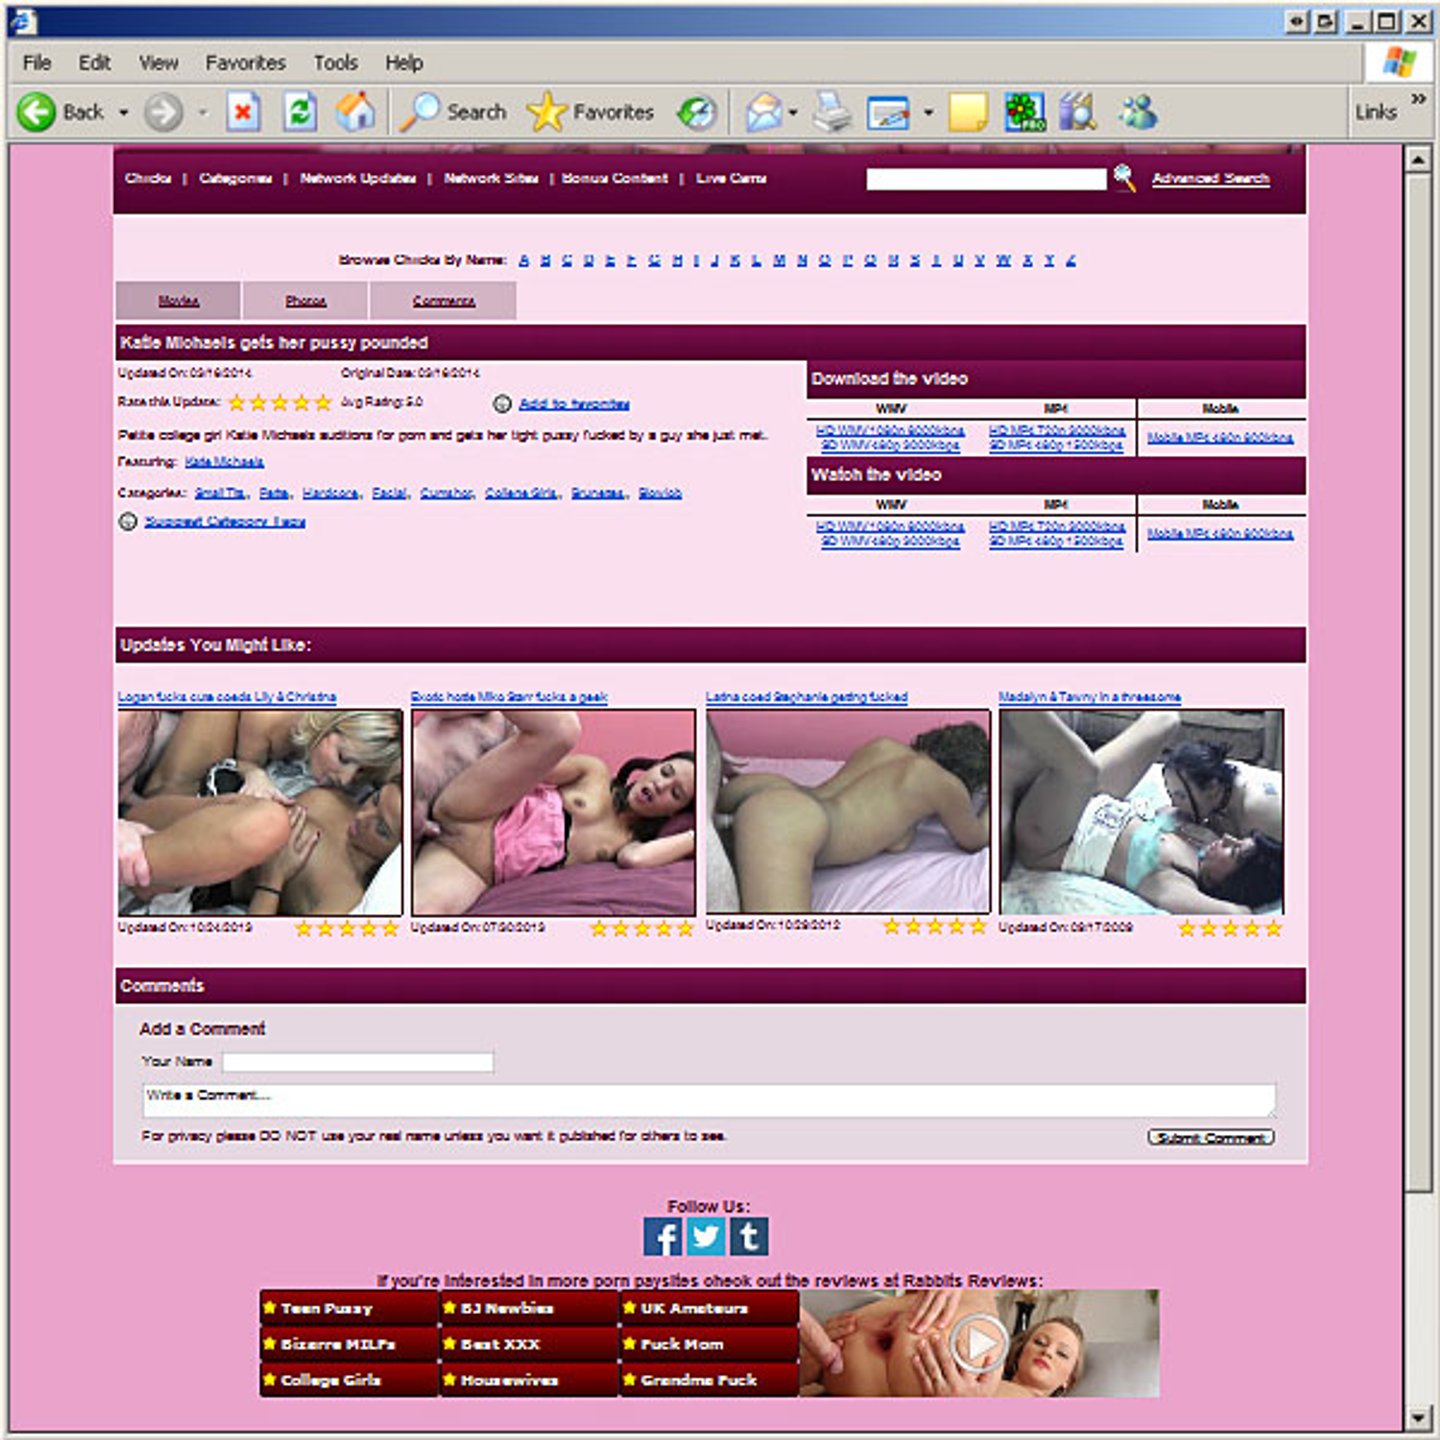The height and width of the screenshot is (1440, 1440).
Task: Click the red Stop loading icon
Action: coord(243,112)
